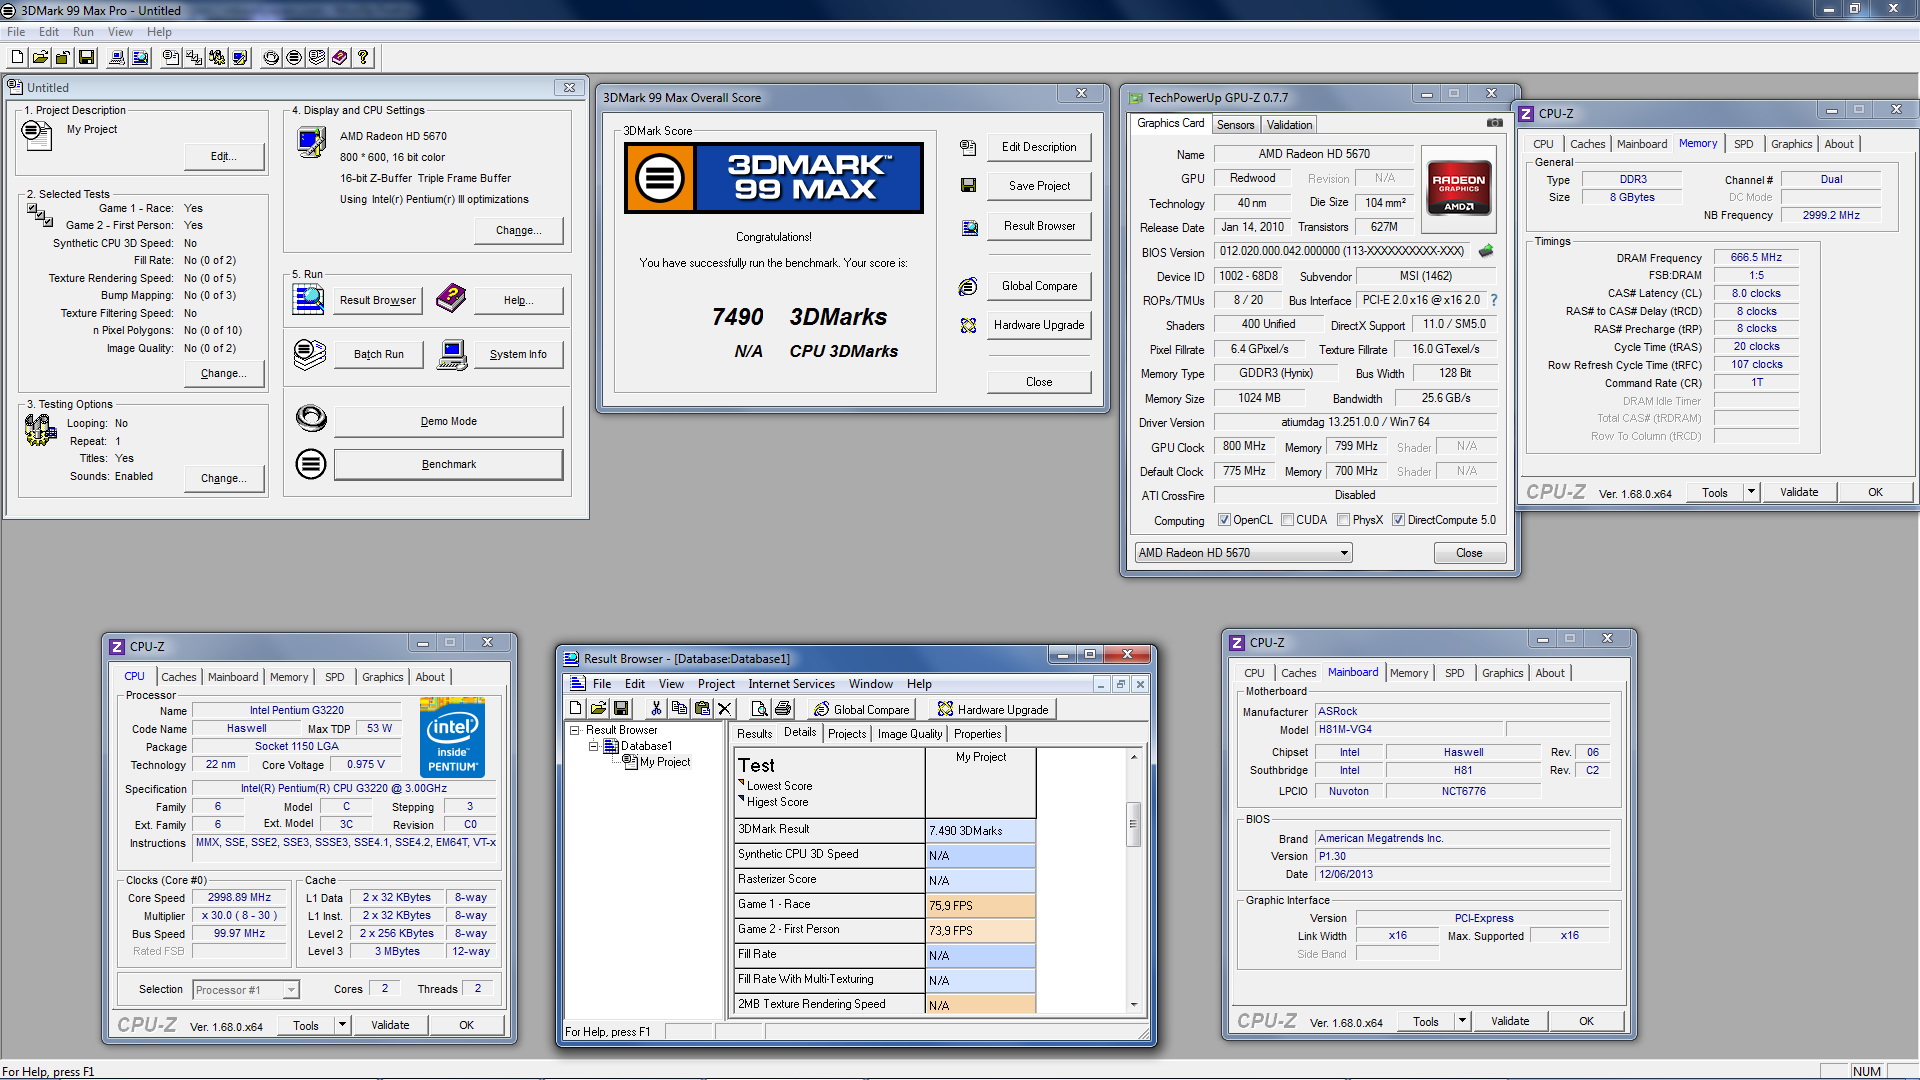Image resolution: width=1920 pixels, height=1080 pixels.
Task: Open Tools dropdown arrow in Mainboard CPU-Z window
Action: click(1462, 1021)
